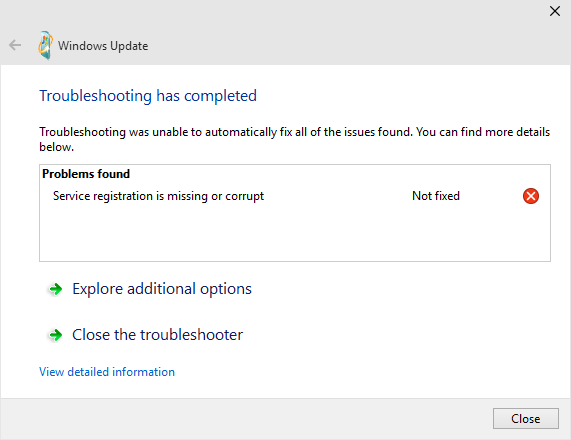The height and width of the screenshot is (440, 571).
Task: Click empty area inside Problems found list
Action: [x=295, y=233]
